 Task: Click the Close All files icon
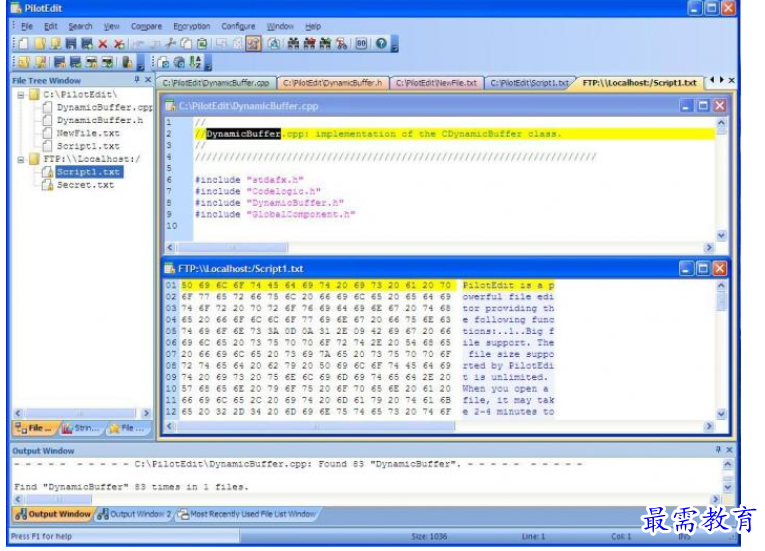(119, 44)
